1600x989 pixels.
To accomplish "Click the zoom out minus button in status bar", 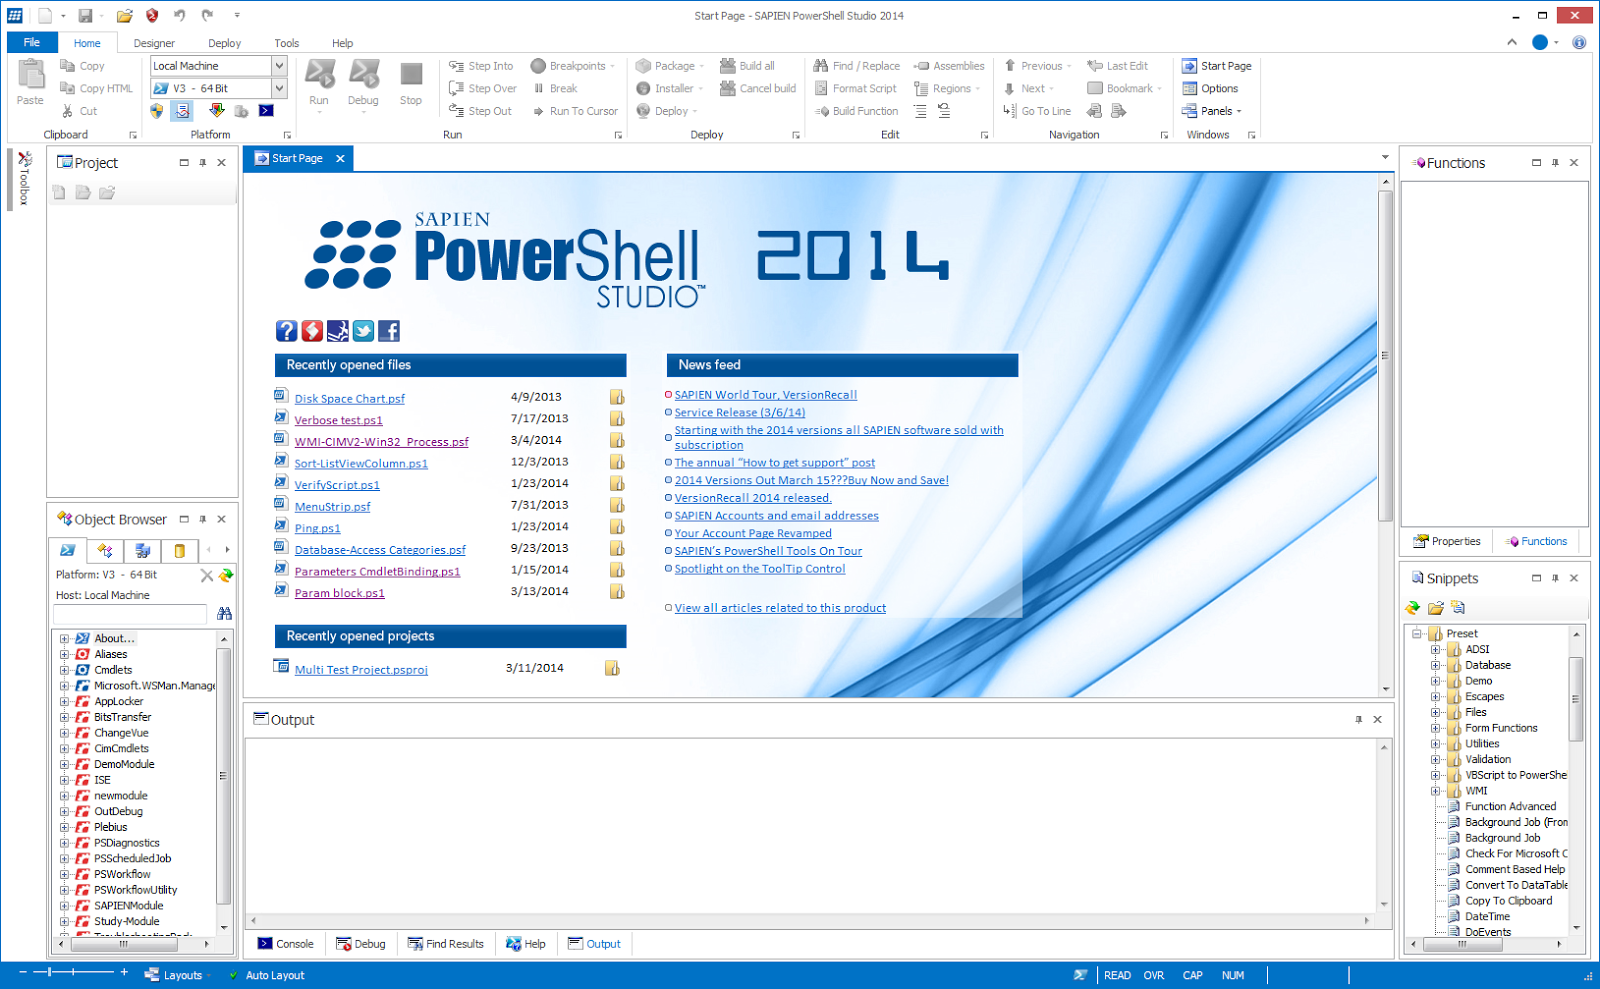I will point(22,972).
